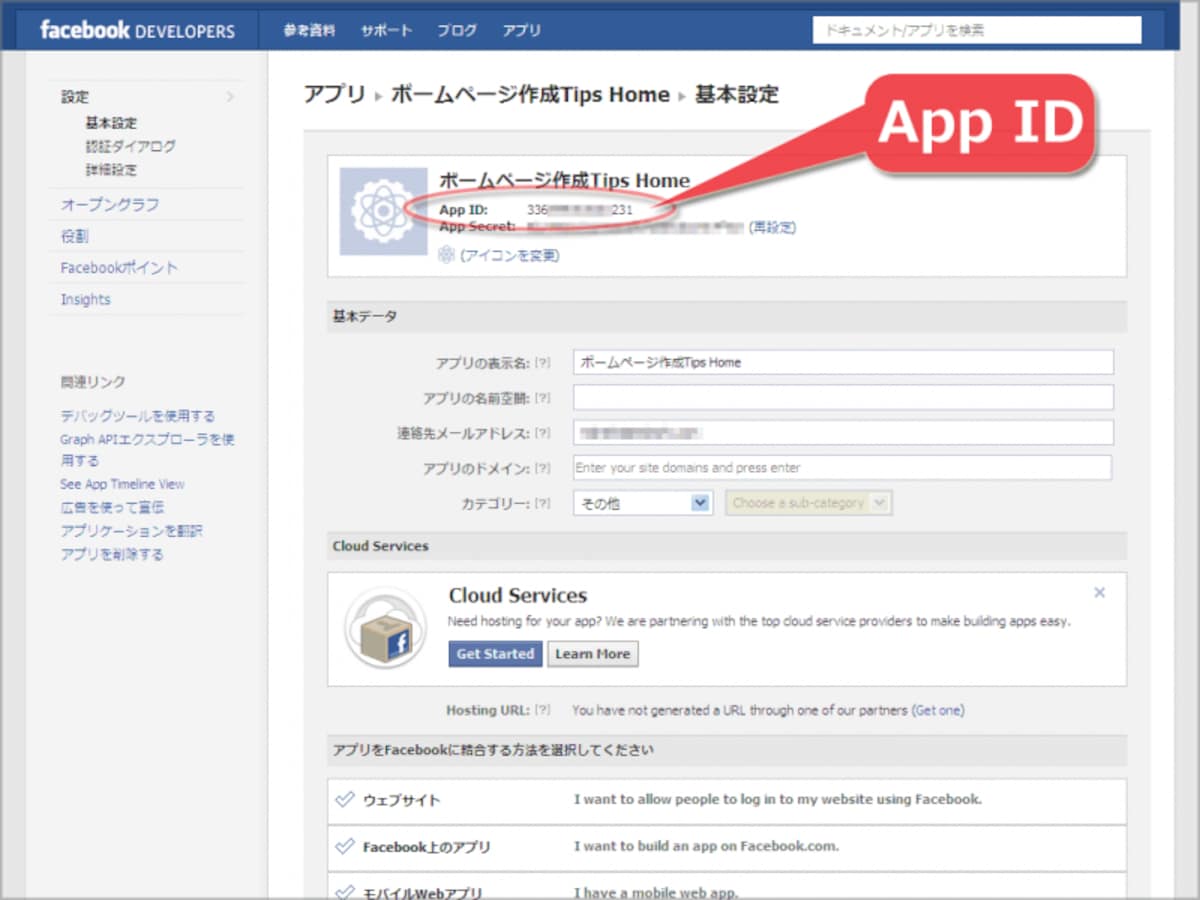The width and height of the screenshot is (1200, 900).
Task: Click the help [?] next to アプリの表示名
Action: point(543,363)
